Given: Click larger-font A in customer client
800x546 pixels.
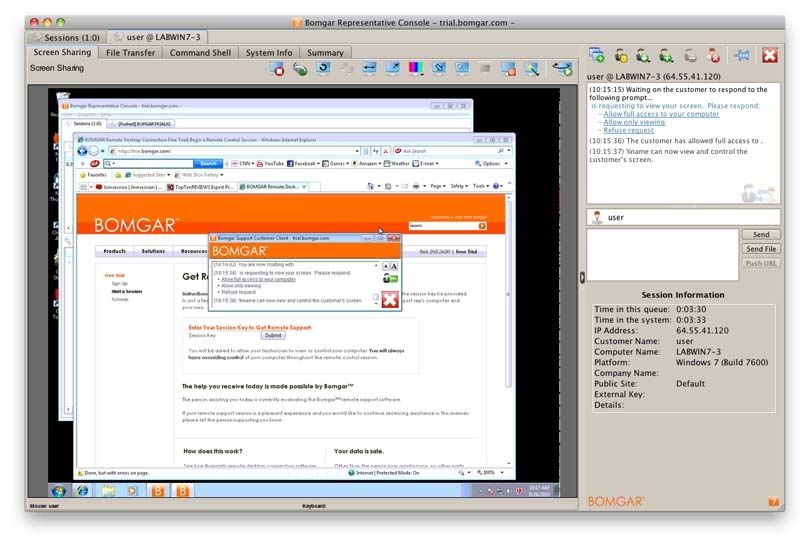Looking at the screenshot, I should (x=394, y=266).
